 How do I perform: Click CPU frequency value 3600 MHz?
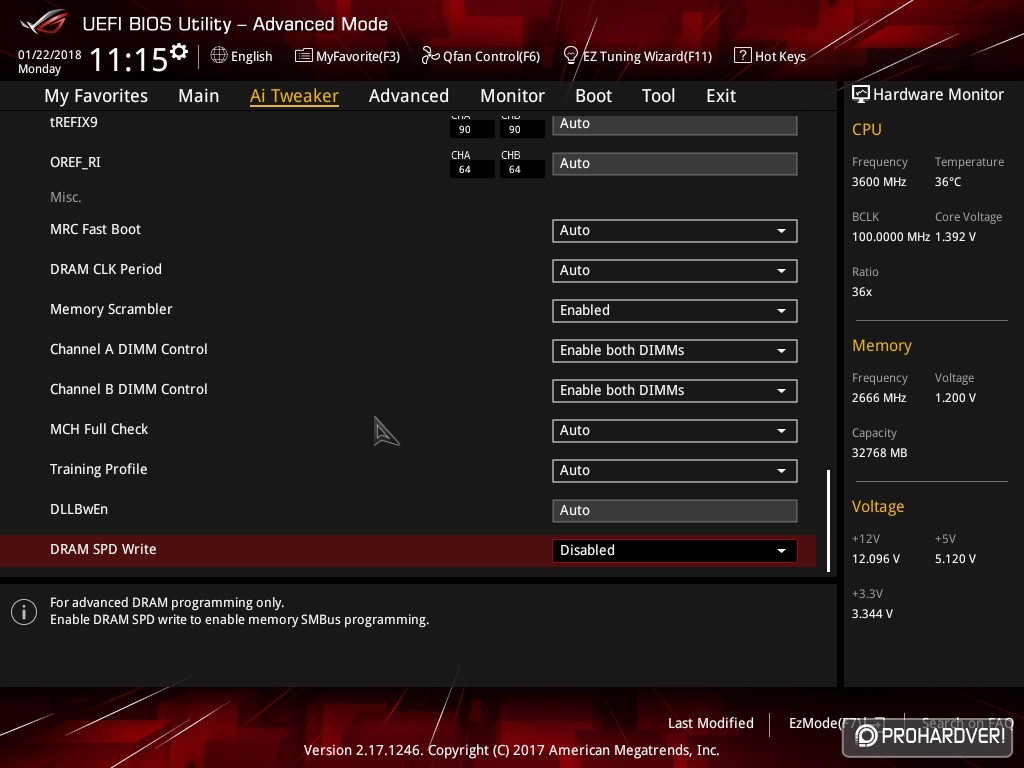coord(879,182)
